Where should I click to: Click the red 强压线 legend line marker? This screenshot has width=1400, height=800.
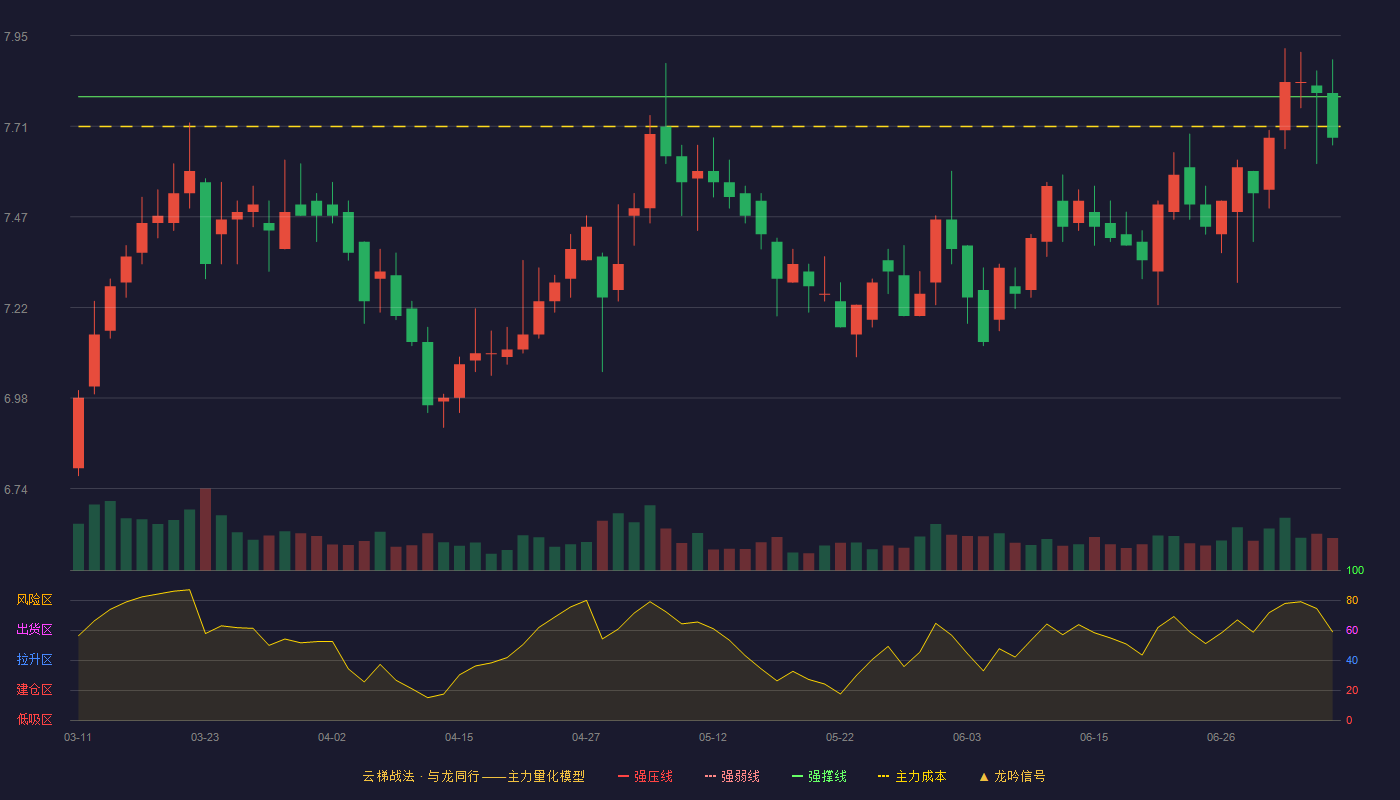click(x=624, y=776)
